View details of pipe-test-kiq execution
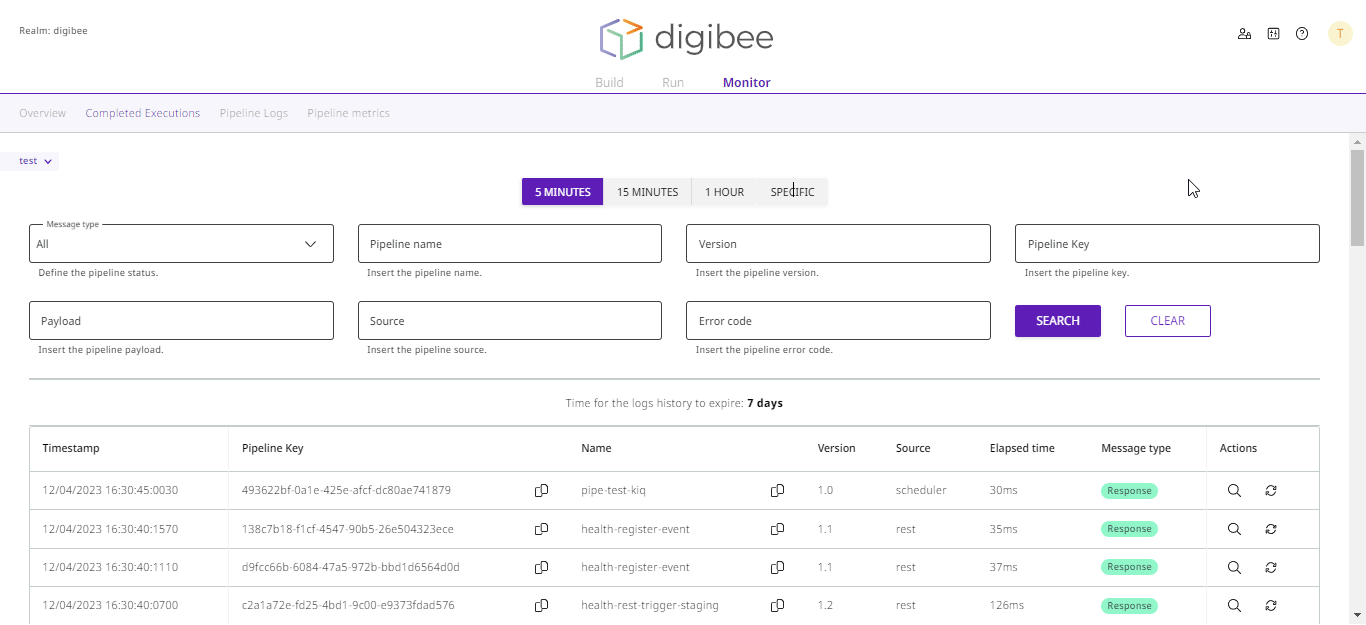This screenshot has height=625, width=1366. pos(1234,491)
